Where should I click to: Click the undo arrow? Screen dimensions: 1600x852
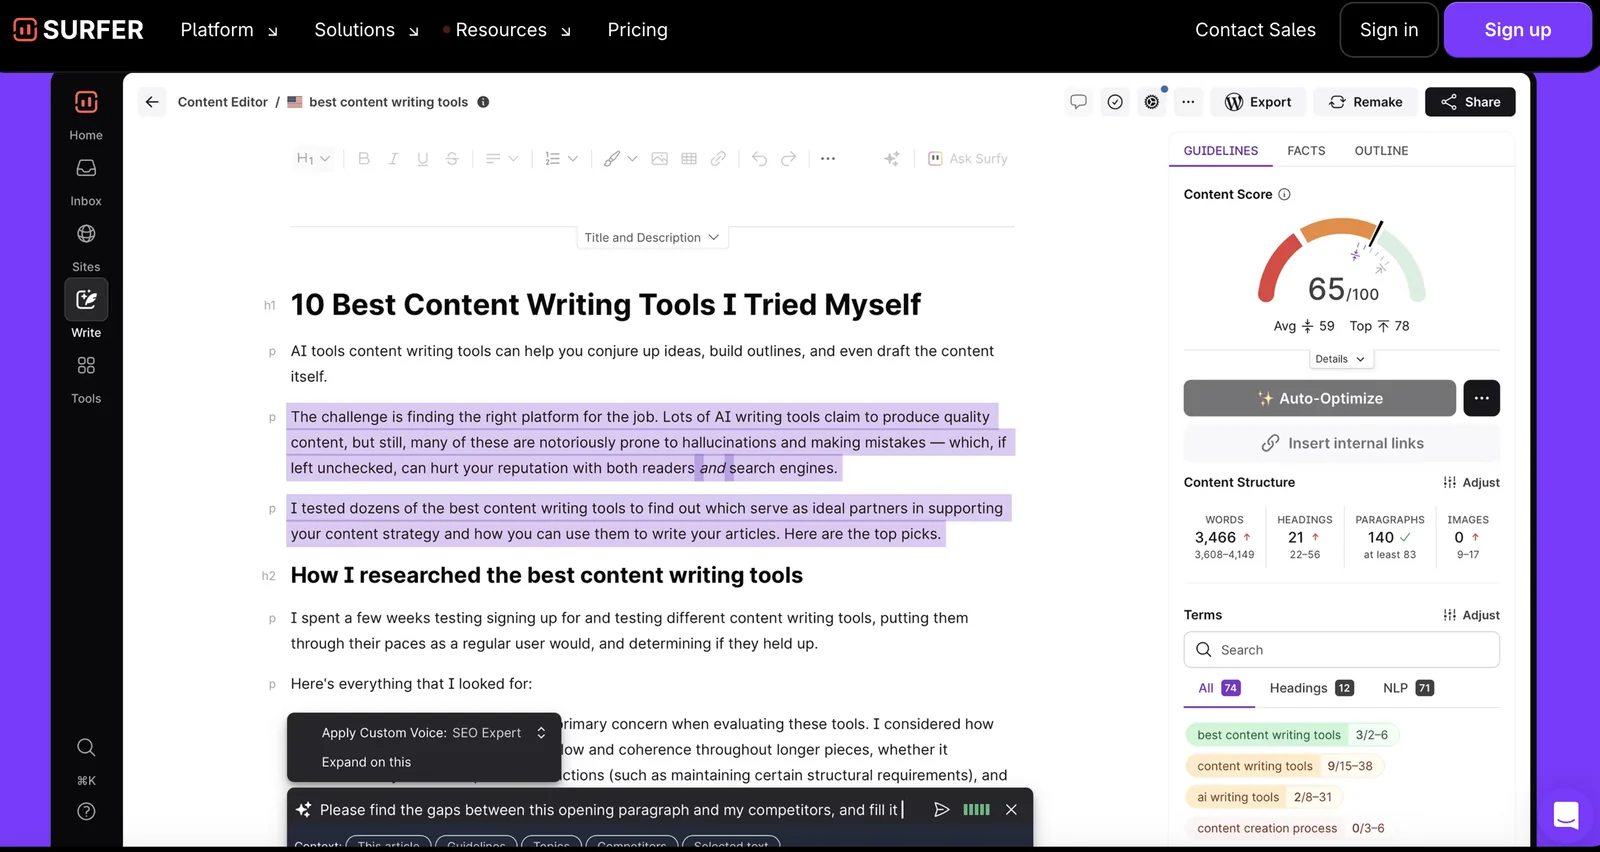[x=760, y=159]
